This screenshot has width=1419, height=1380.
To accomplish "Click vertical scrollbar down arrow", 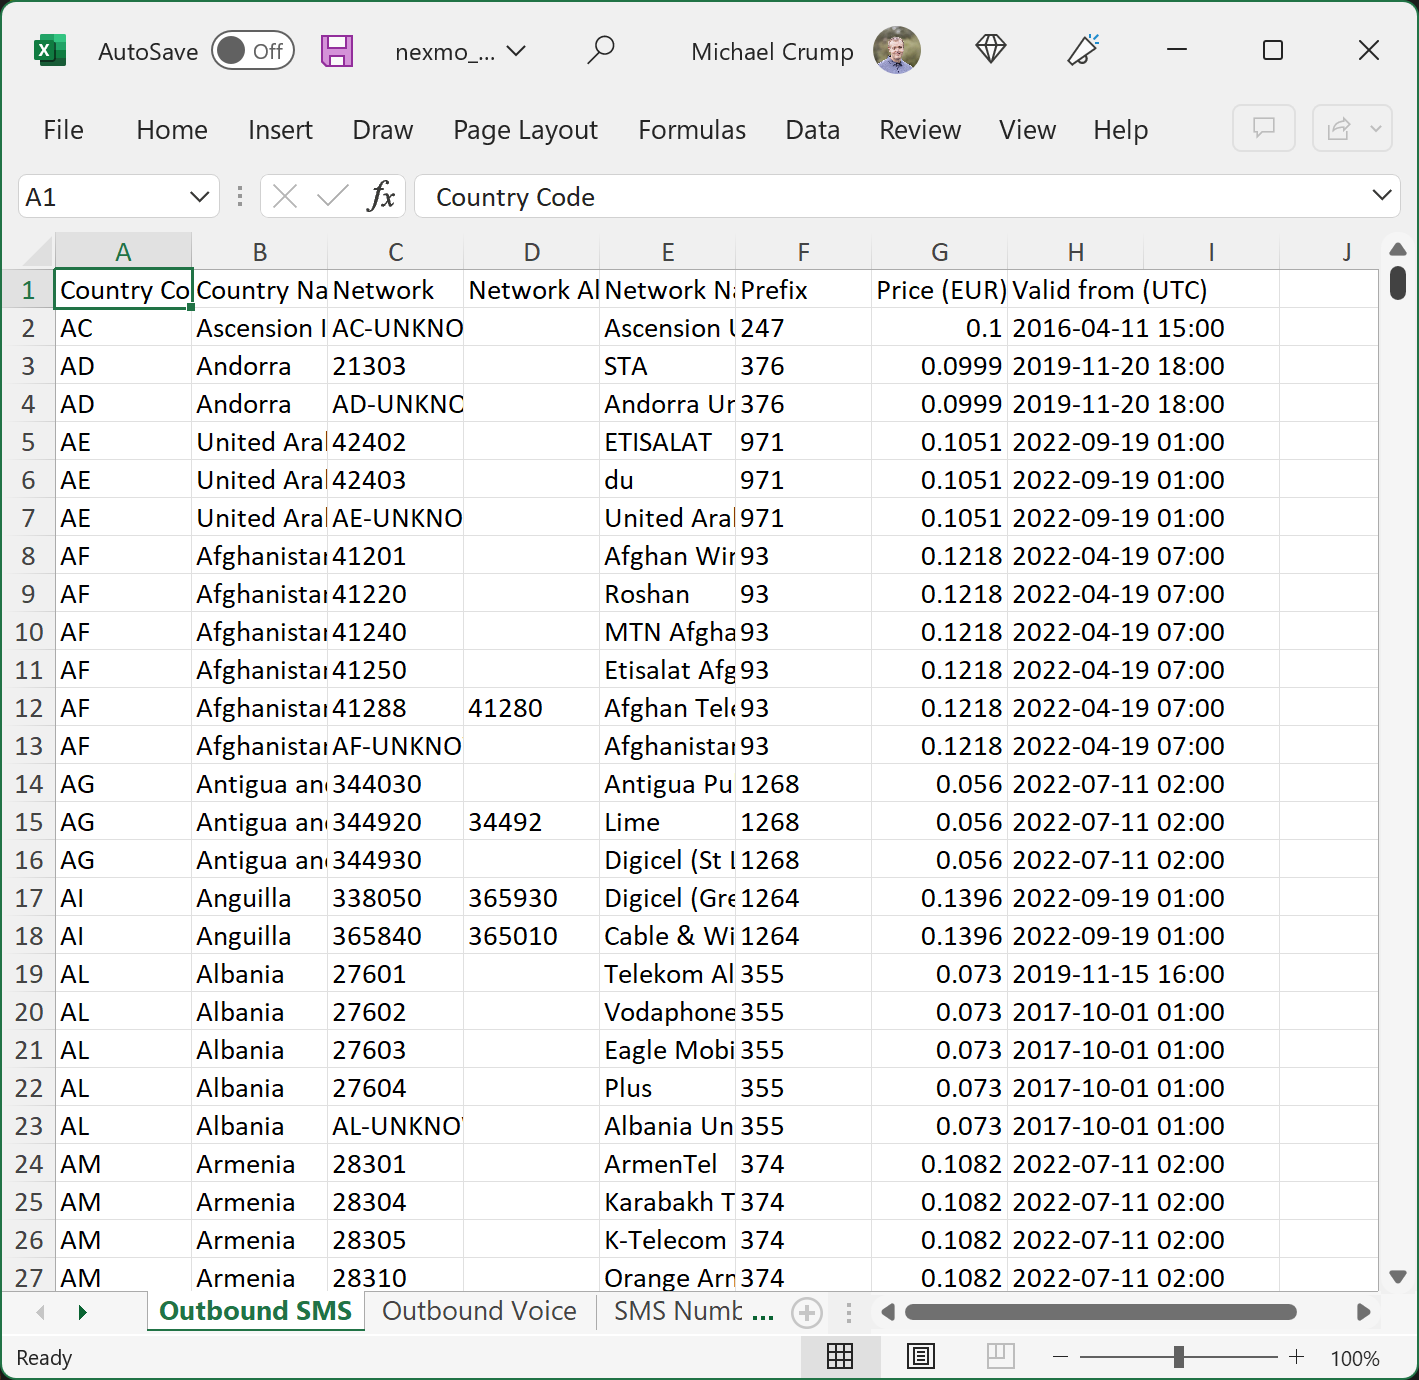I will click(1398, 1277).
